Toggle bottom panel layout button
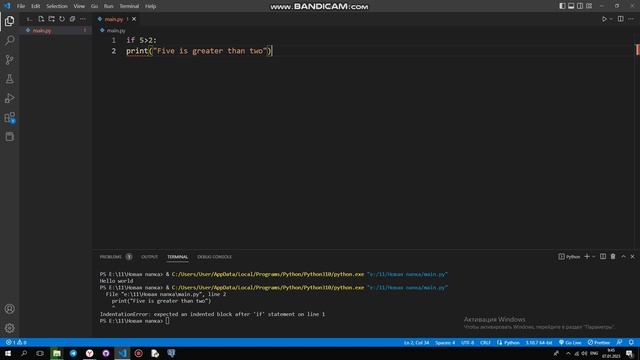Screen dimensions: 640x360 571,6
